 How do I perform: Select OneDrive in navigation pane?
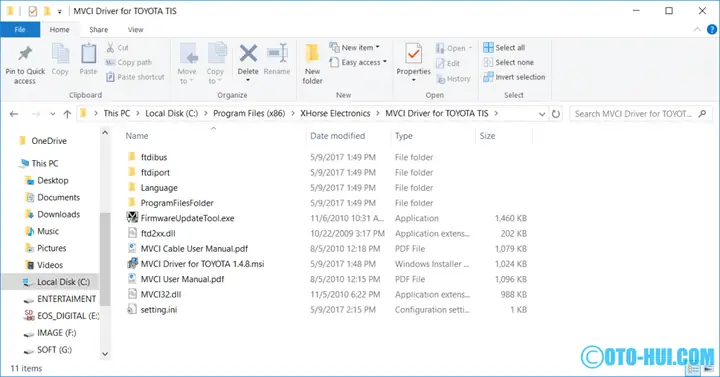(x=49, y=141)
